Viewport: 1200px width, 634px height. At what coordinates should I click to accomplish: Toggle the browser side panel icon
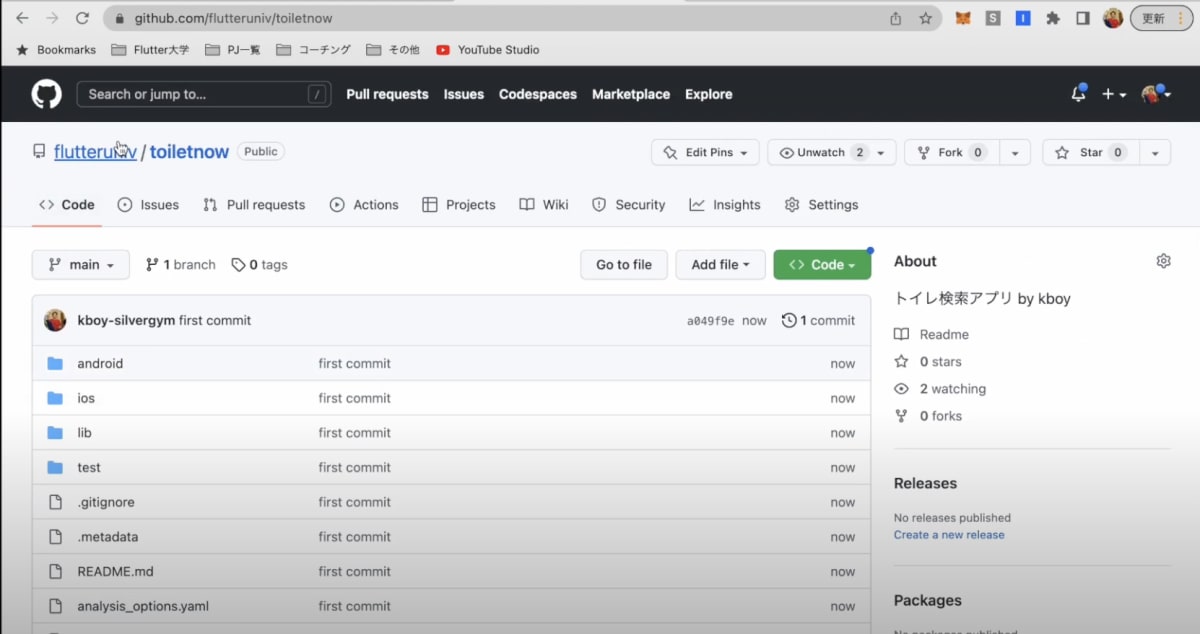click(1082, 18)
